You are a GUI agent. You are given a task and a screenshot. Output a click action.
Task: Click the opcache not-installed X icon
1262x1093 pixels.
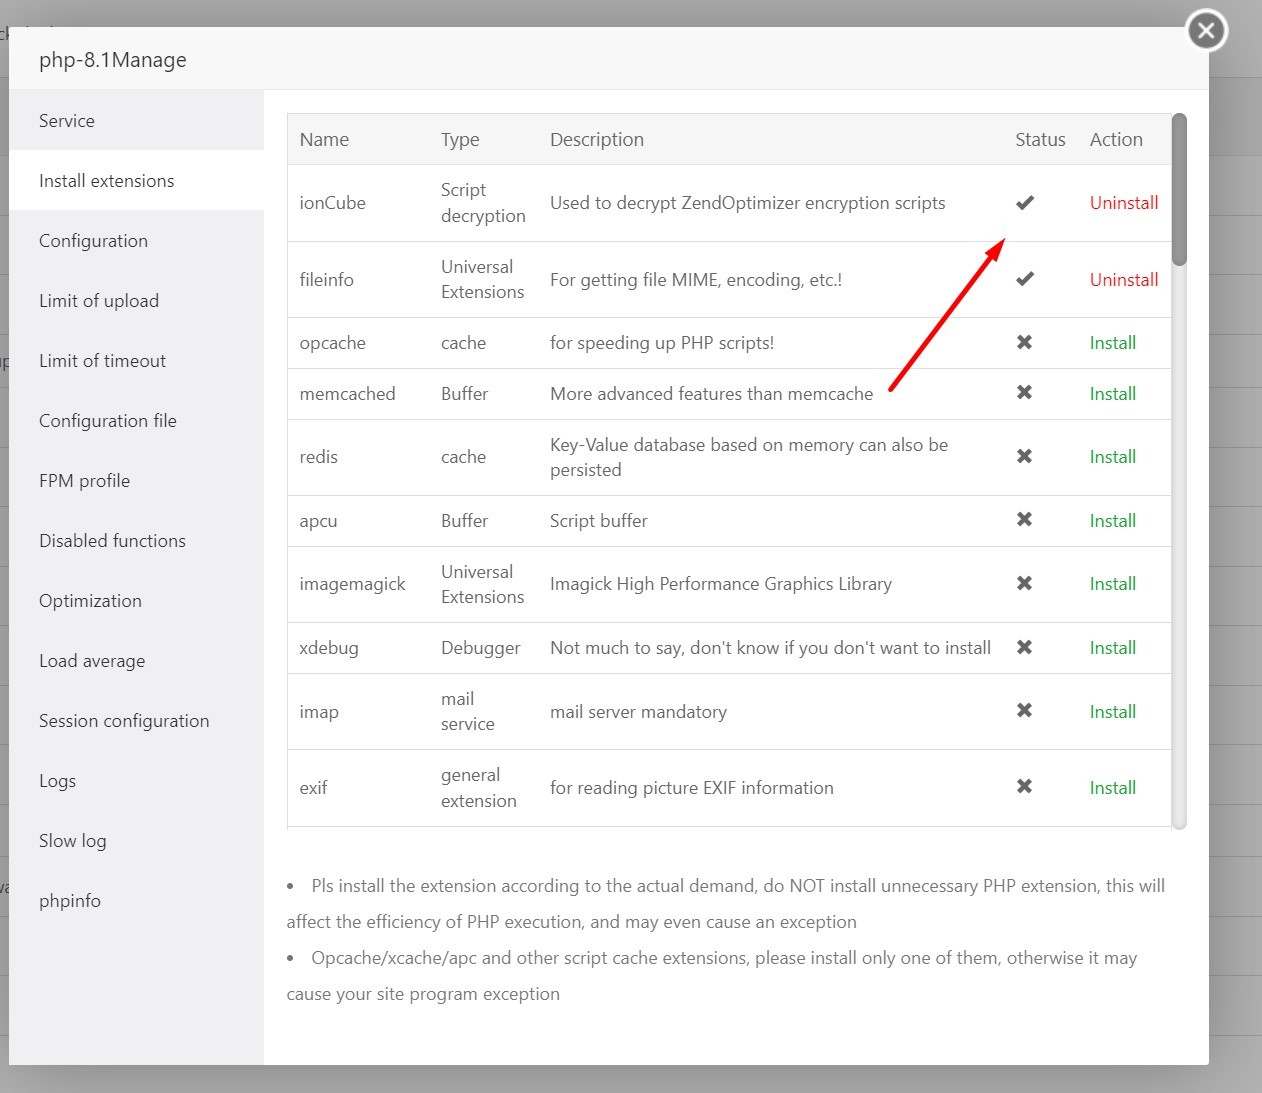(1024, 342)
